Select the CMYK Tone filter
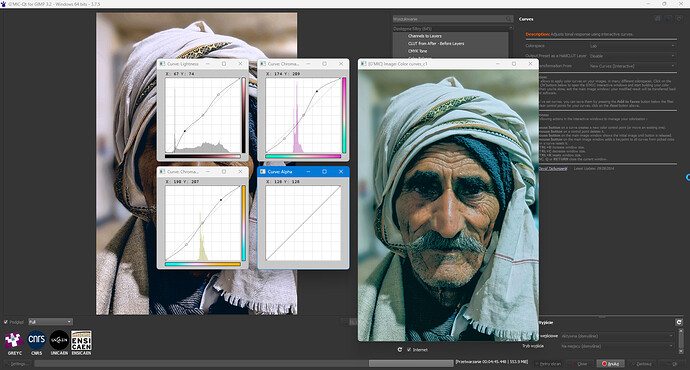690x370 pixels. pos(418,51)
